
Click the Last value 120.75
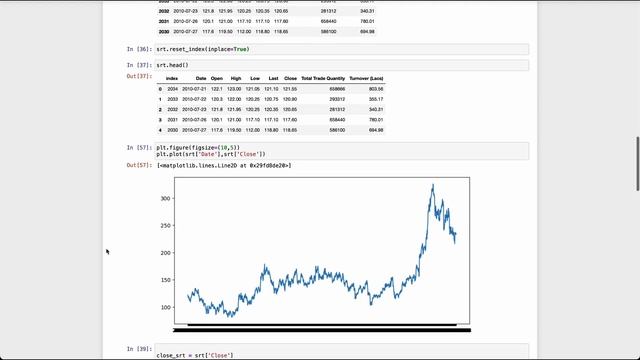point(271,99)
